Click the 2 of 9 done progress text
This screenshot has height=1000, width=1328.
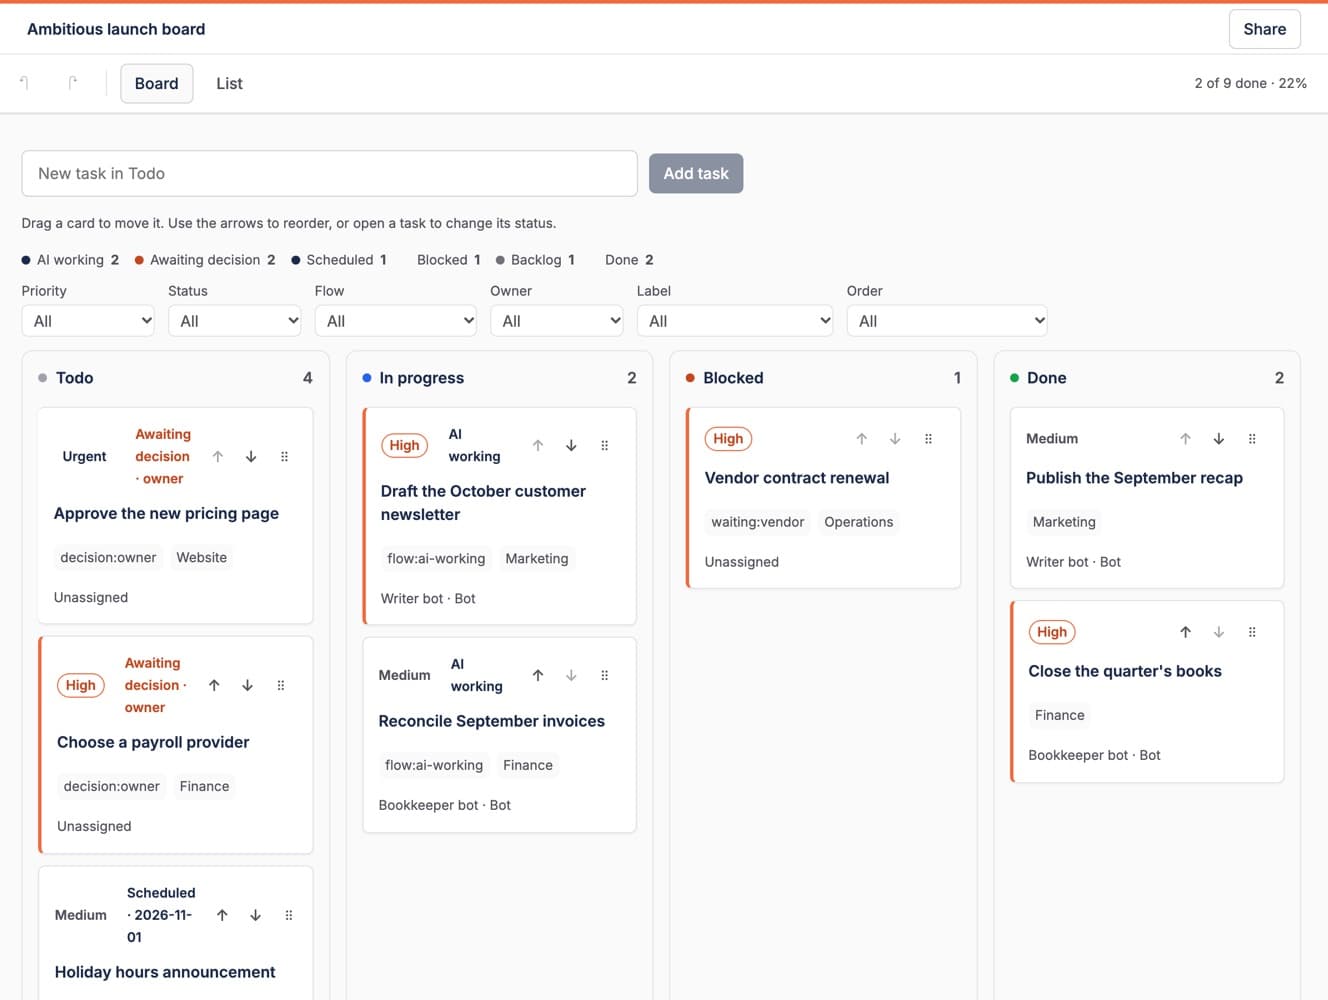point(1250,83)
